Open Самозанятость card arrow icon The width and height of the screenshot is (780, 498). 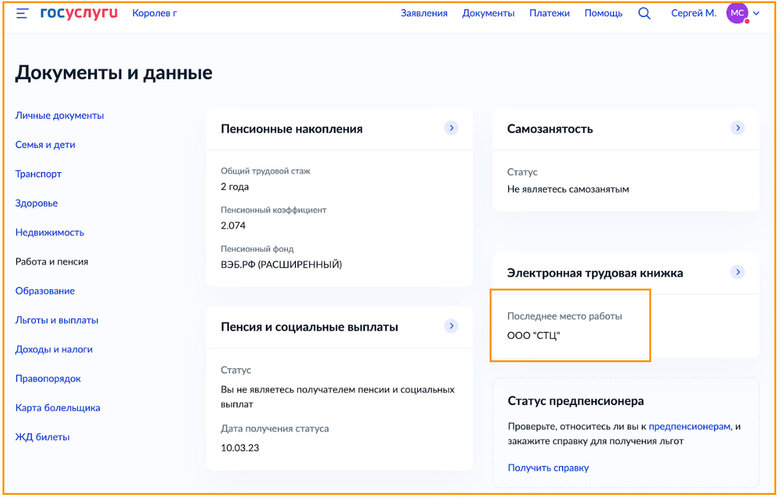point(738,128)
